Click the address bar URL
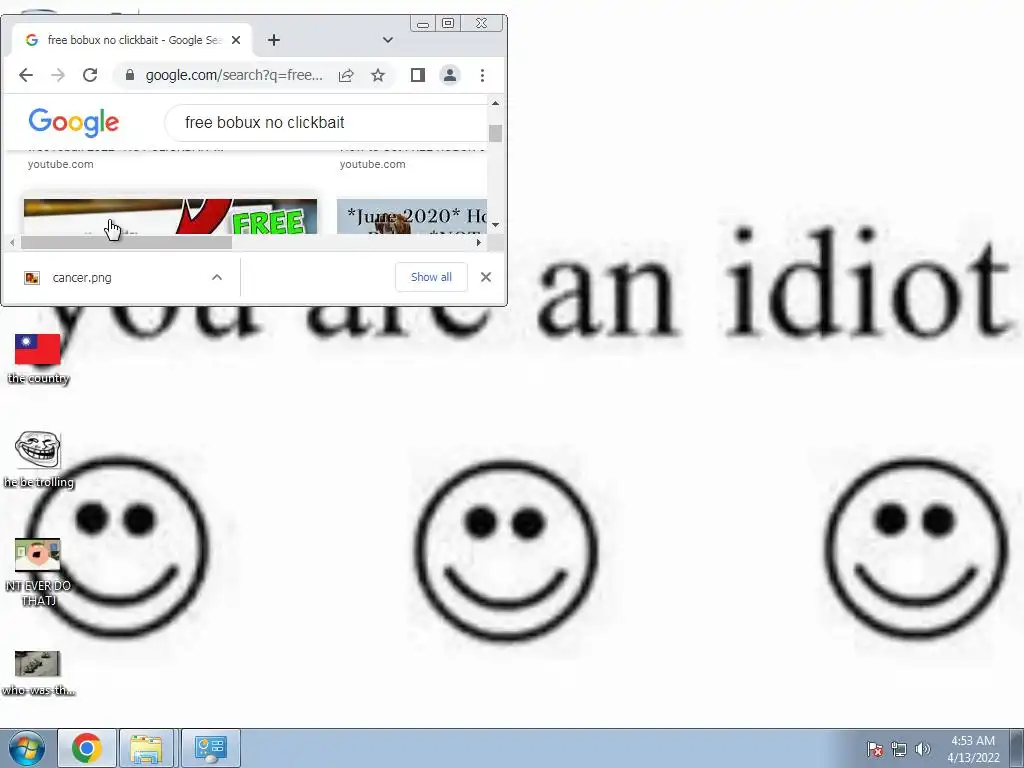Screen dimensions: 1024x768 [234, 75]
